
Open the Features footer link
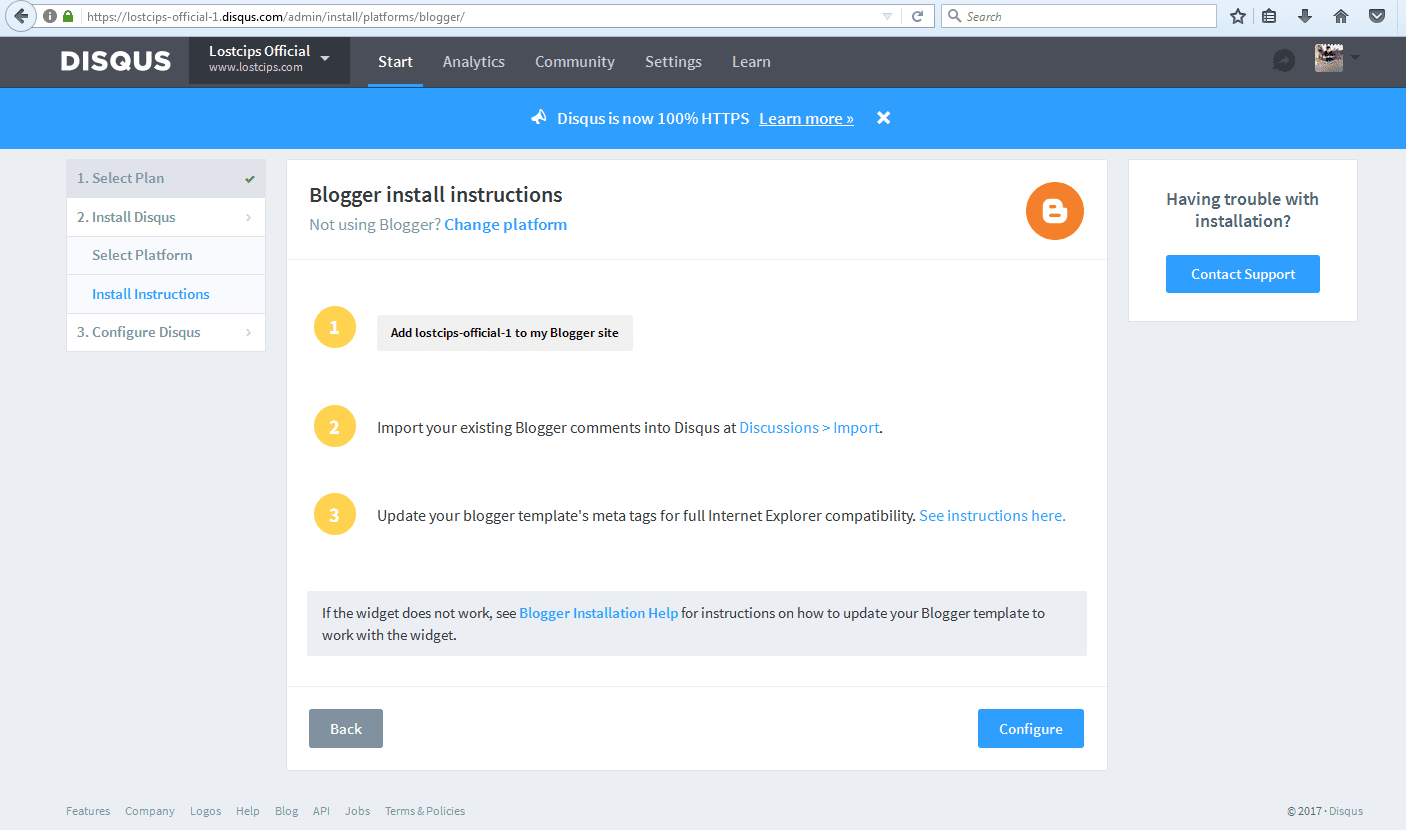88,811
